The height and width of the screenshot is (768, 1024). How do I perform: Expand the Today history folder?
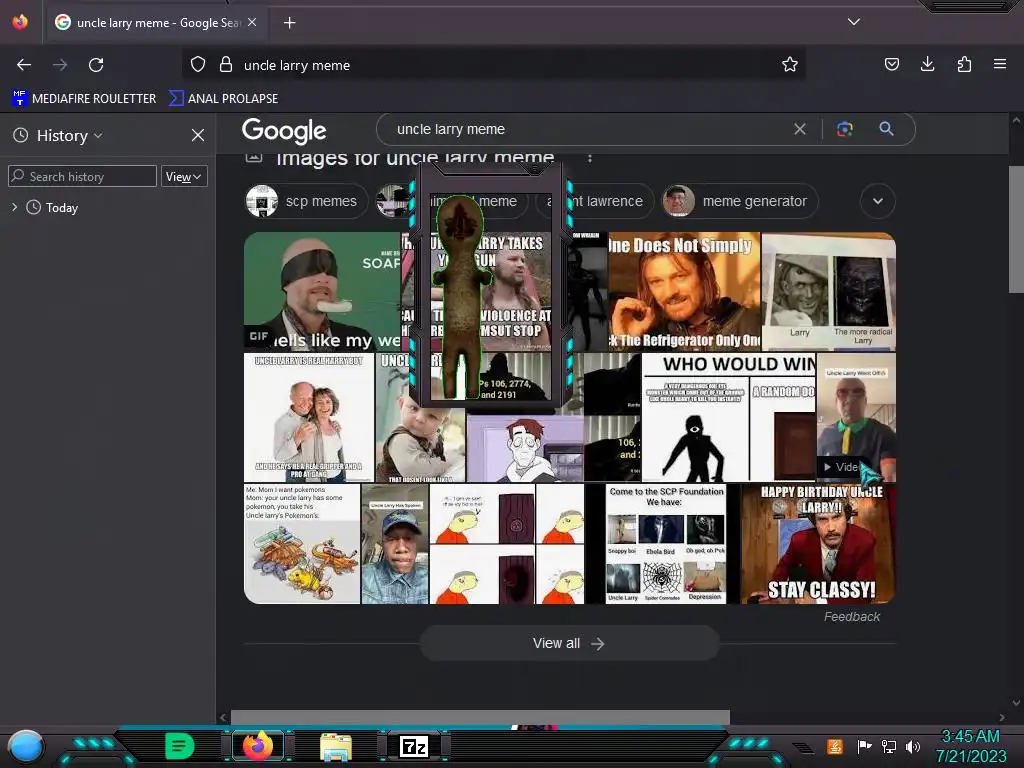pyautogui.click(x=14, y=207)
